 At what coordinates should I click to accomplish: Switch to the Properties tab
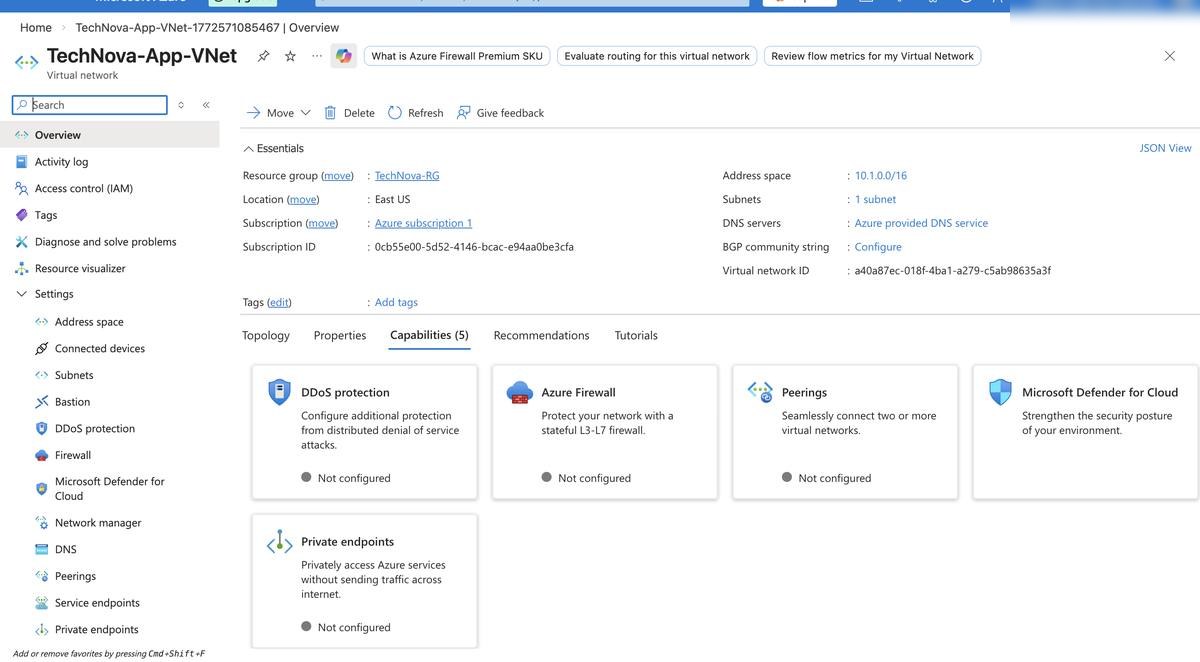point(340,335)
